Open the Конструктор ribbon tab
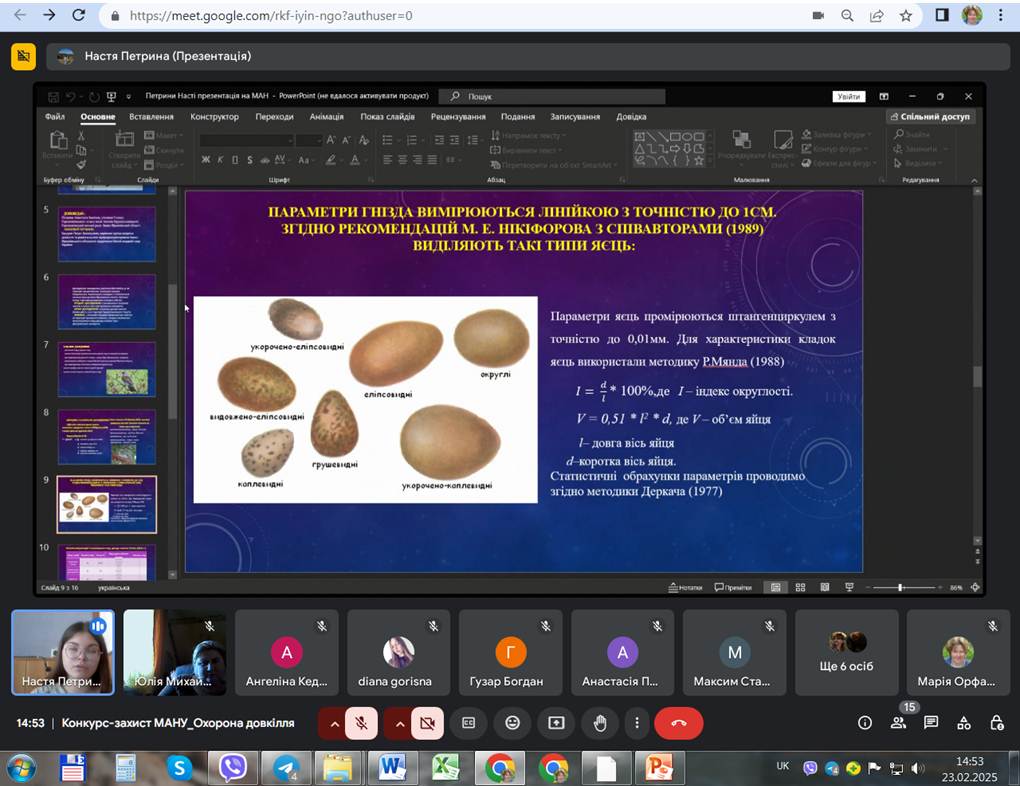The image size is (1020, 786). coord(214,117)
